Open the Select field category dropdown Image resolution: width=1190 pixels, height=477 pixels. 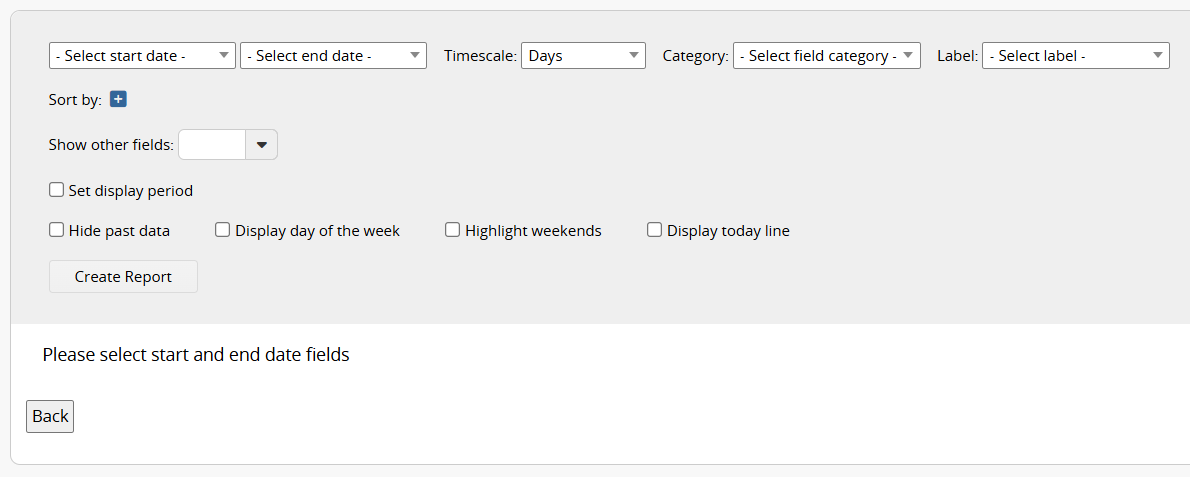[826, 56]
